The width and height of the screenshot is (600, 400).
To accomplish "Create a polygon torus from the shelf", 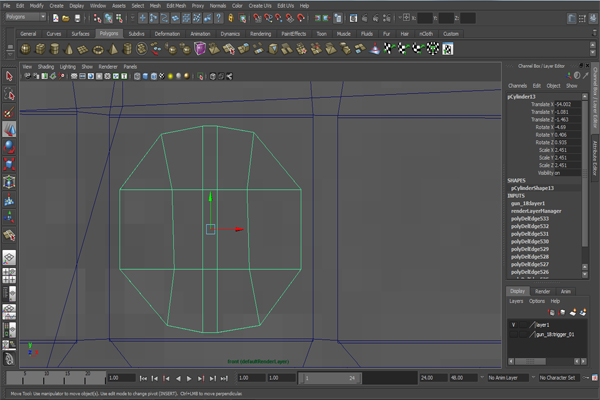I will 98,49.
